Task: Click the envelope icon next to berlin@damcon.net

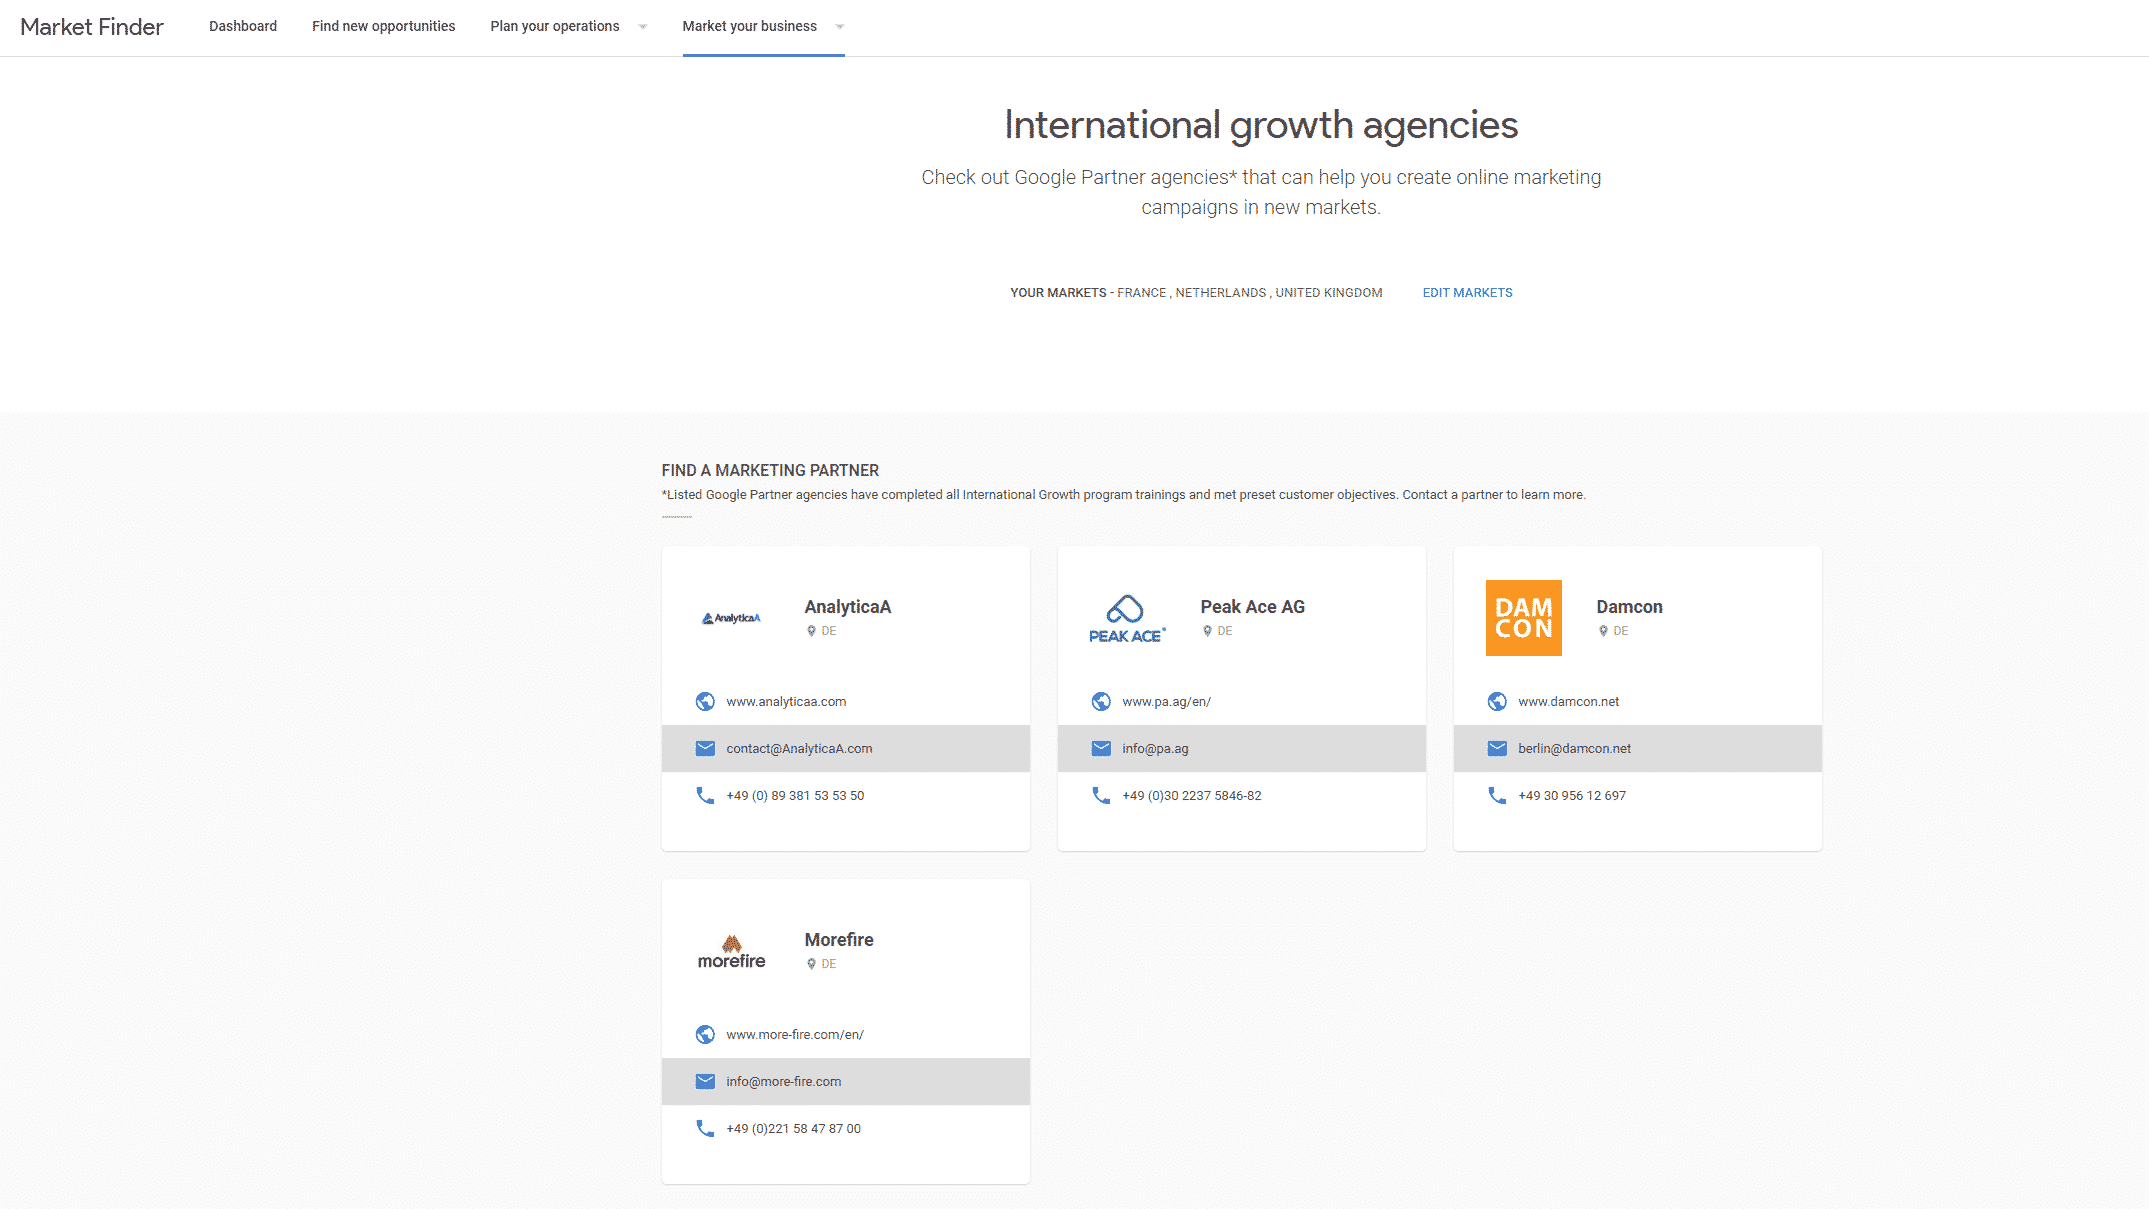Action: point(1497,749)
